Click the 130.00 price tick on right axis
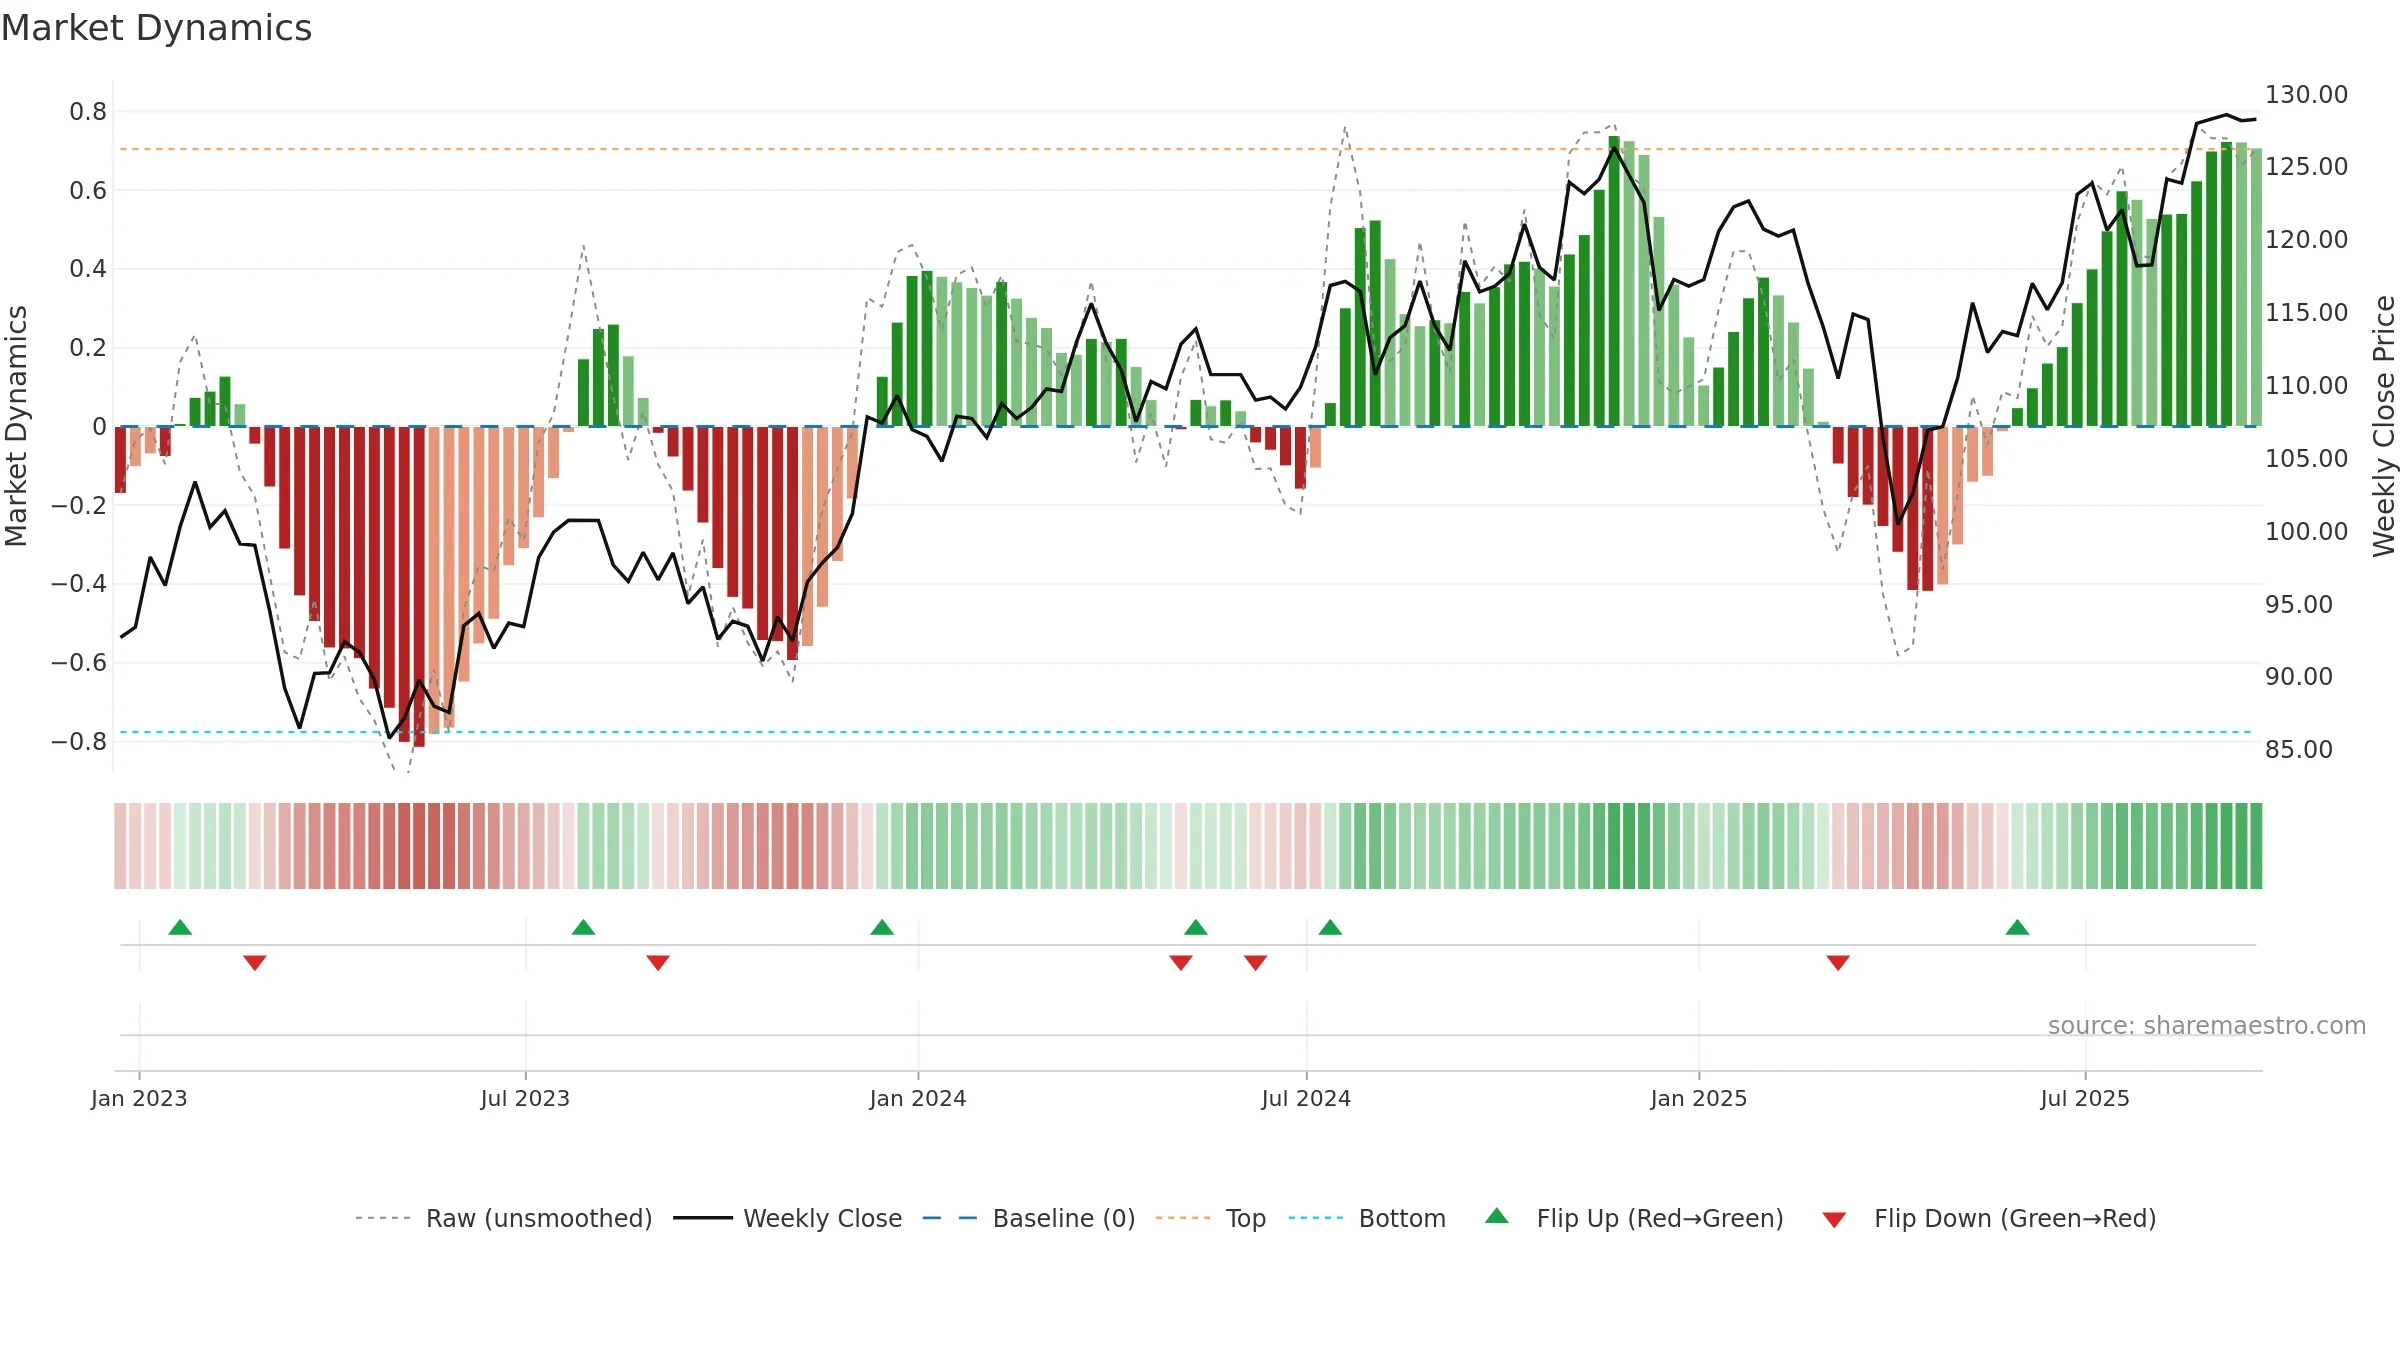Screen dimensions: 2400x1350 pos(2306,95)
